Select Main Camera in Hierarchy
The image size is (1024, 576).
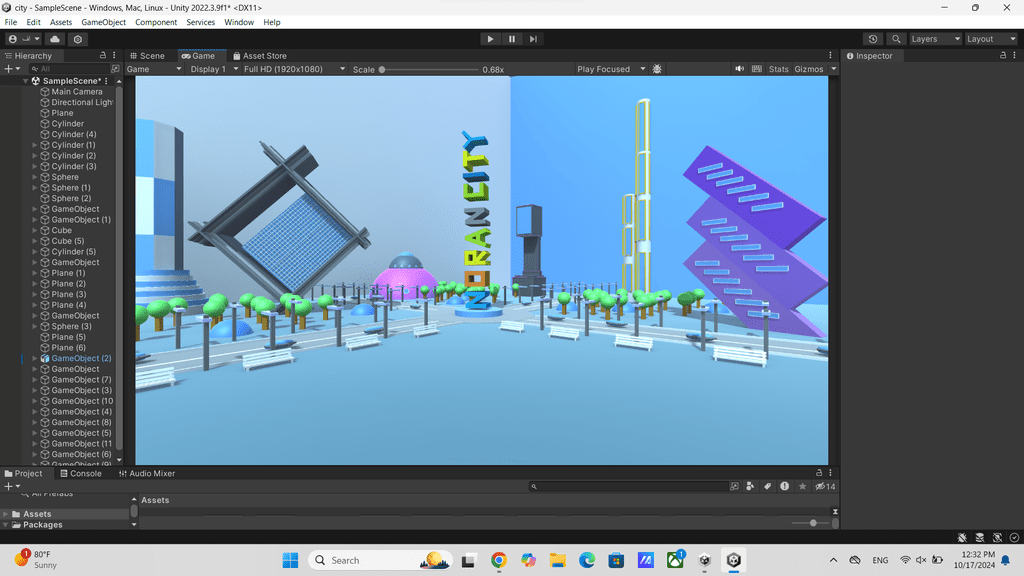point(76,91)
